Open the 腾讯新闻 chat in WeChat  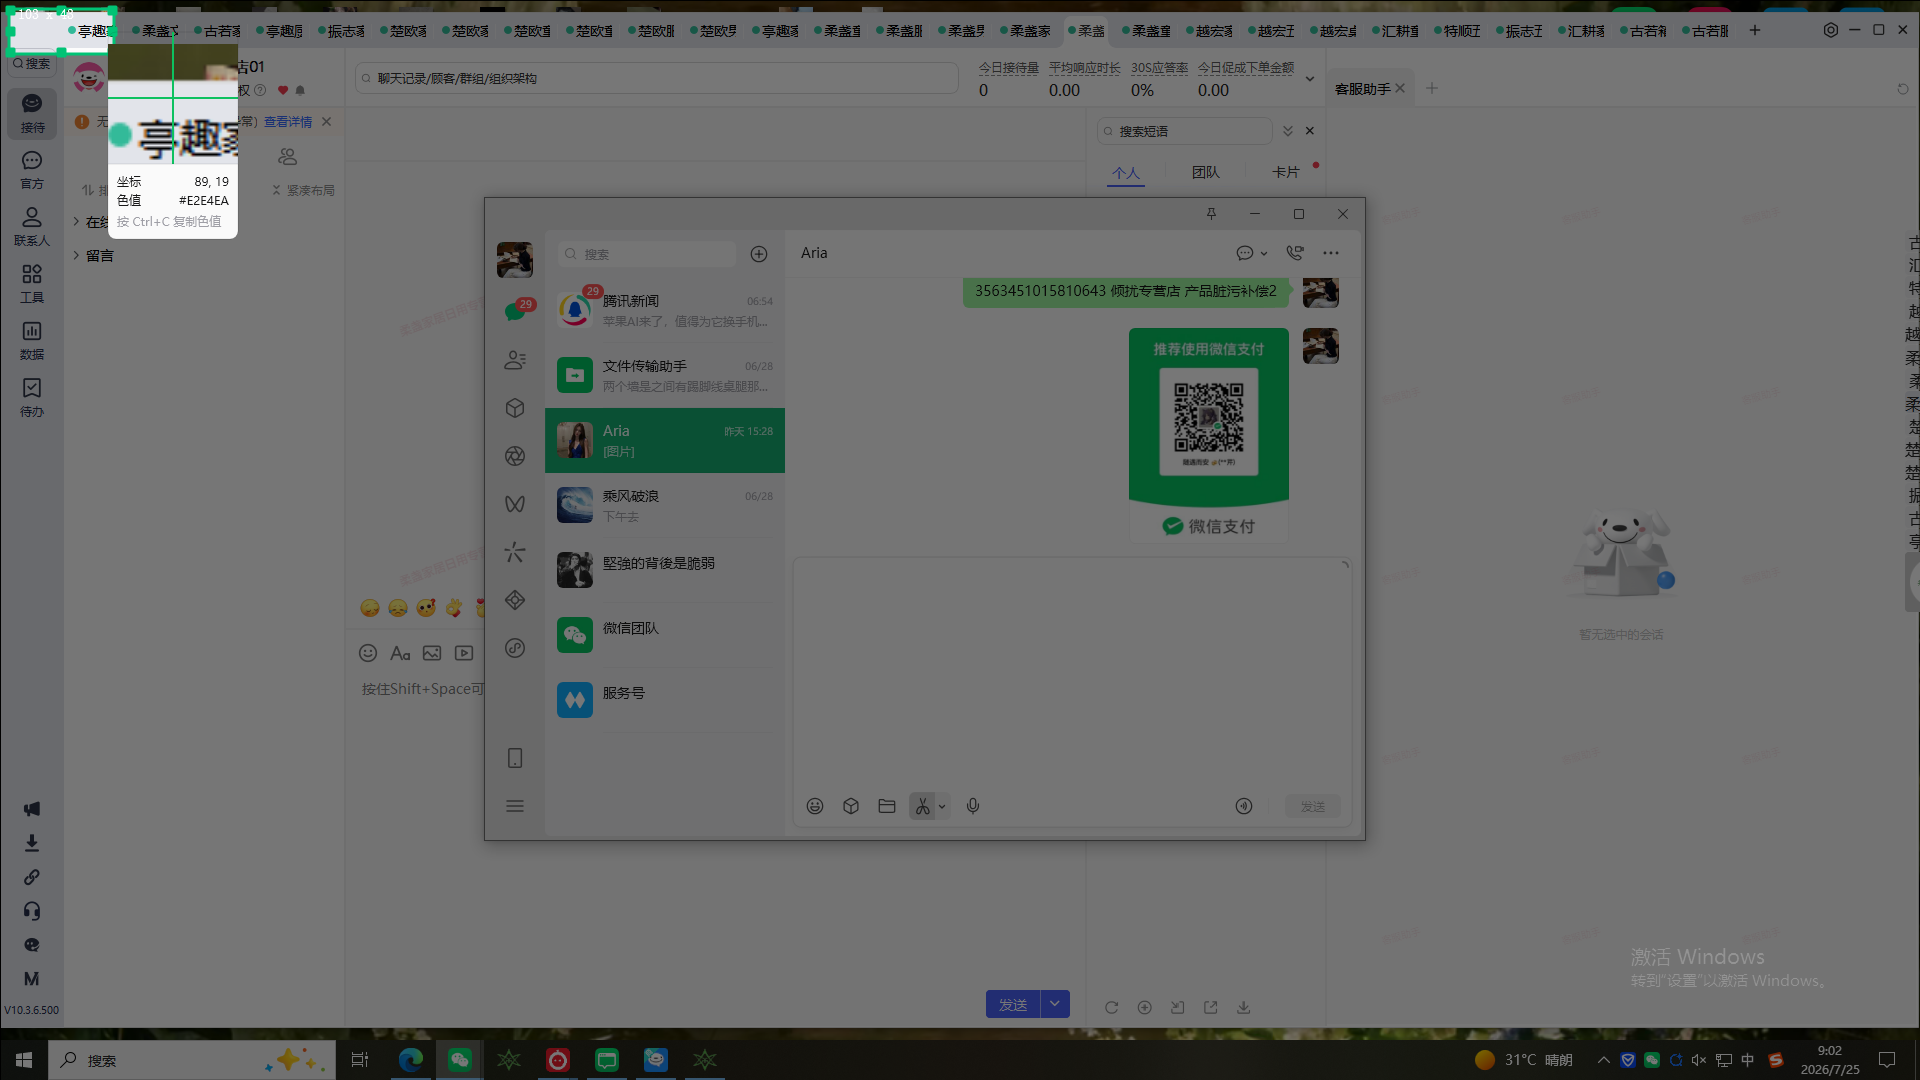pos(665,310)
